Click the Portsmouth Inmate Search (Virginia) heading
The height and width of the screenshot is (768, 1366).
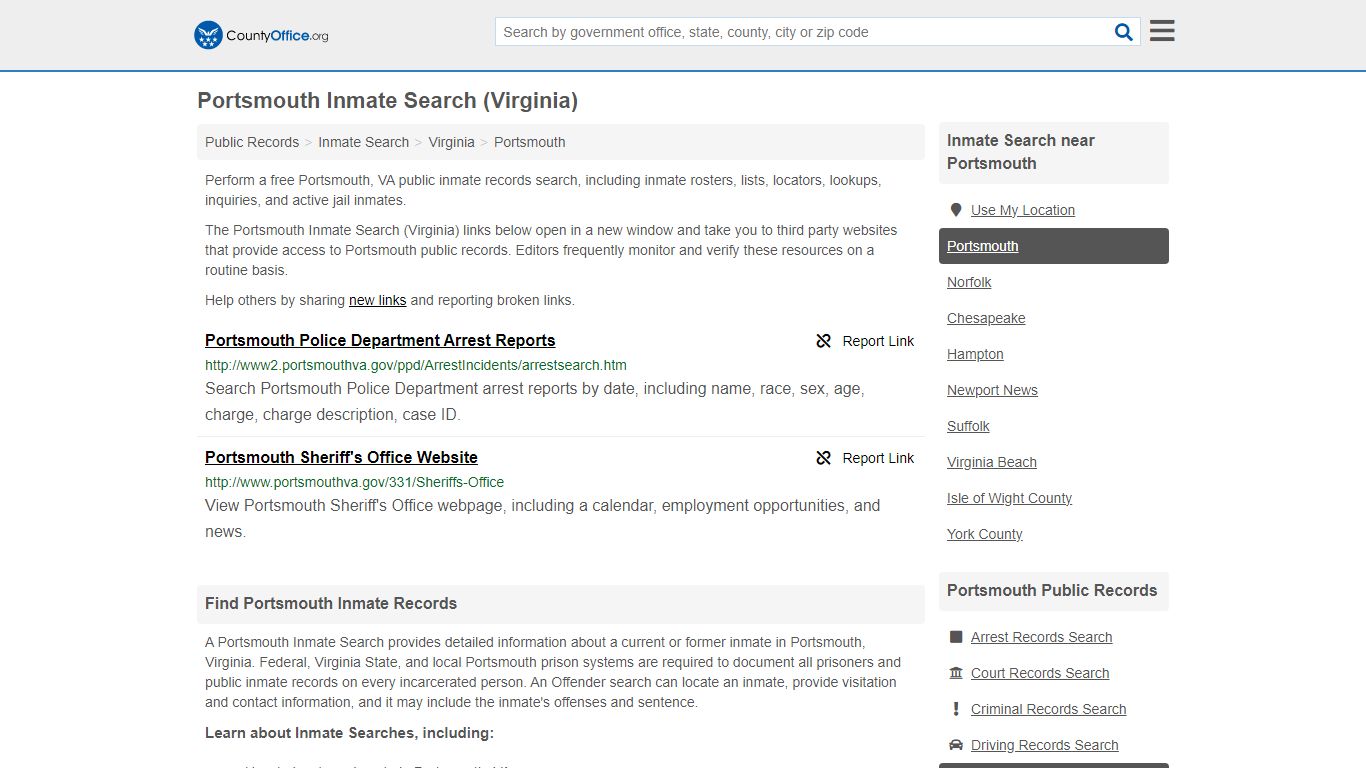[x=387, y=100]
